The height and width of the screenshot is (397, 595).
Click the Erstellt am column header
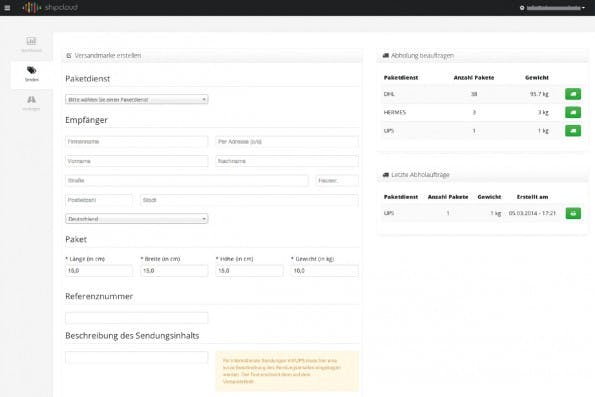tap(532, 197)
